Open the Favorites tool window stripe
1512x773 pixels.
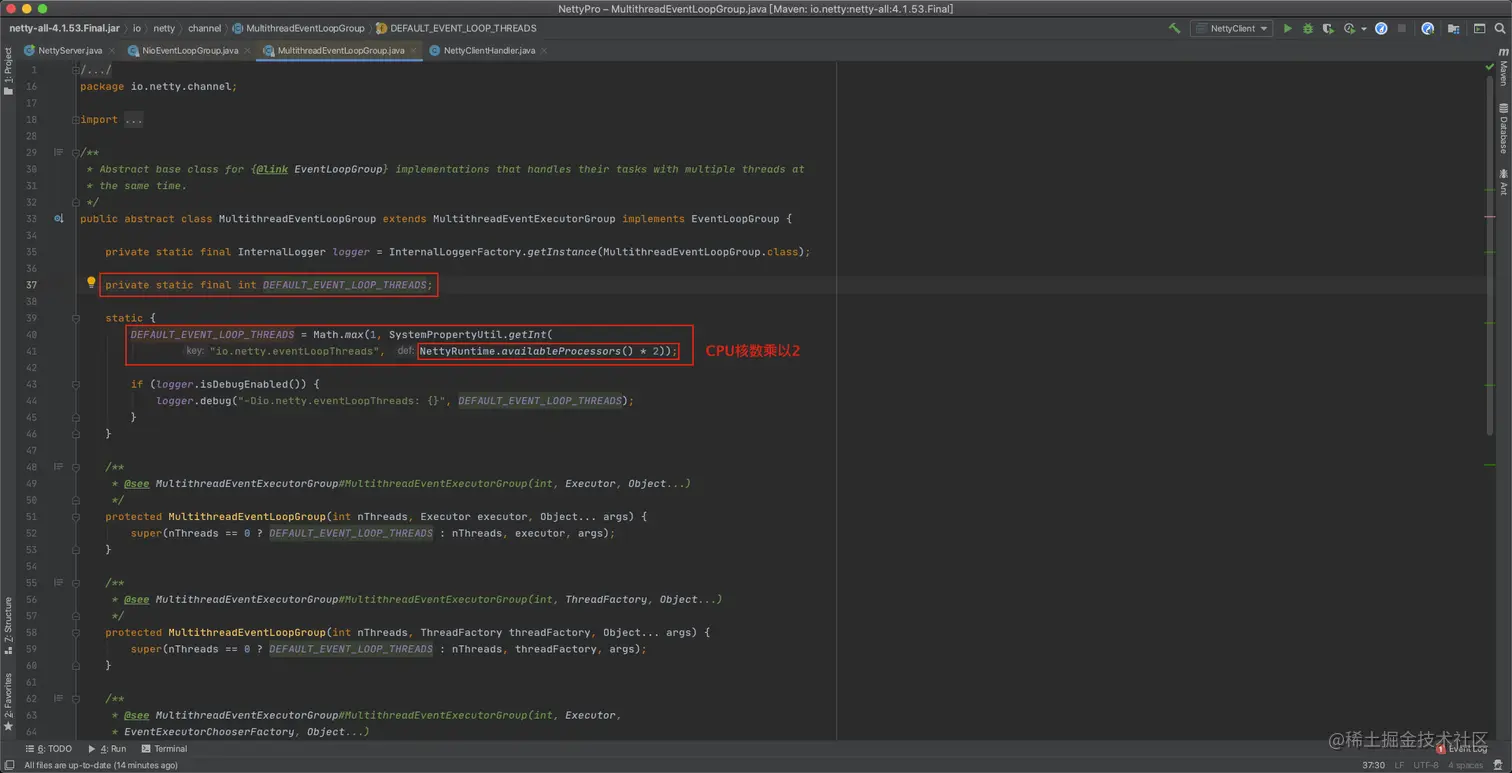(x=8, y=701)
